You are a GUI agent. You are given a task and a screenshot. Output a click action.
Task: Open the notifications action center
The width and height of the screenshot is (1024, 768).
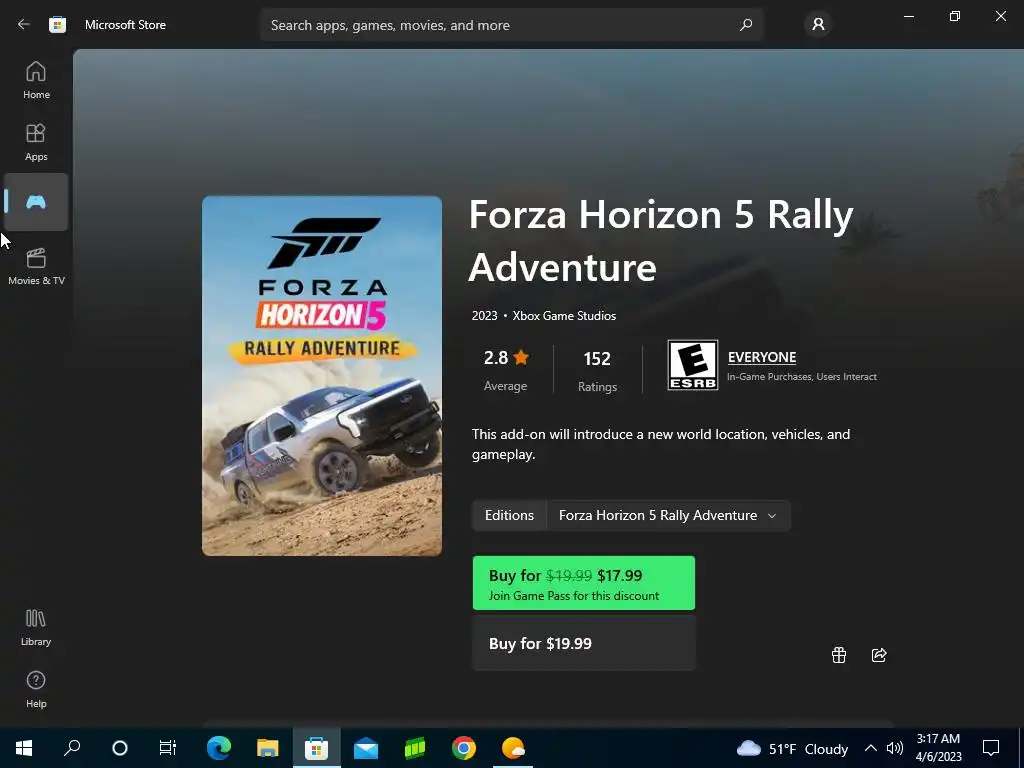[x=991, y=748]
